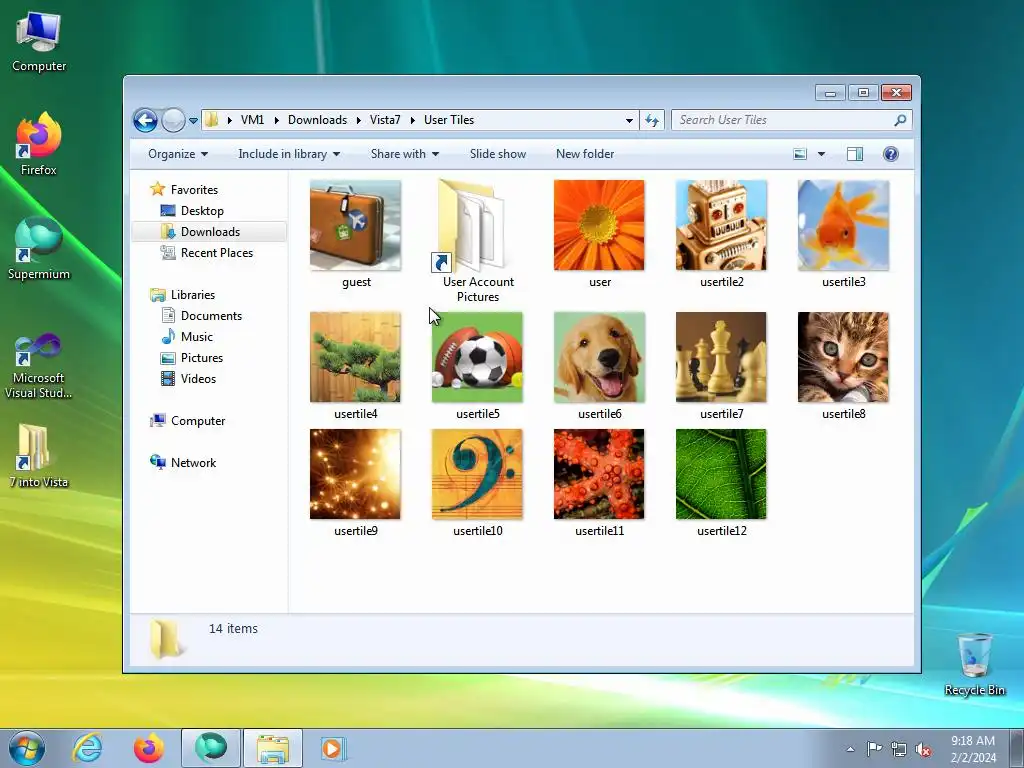Expand the arrow after Vista7 breadcrumb
1024x768 pixels.
(x=413, y=120)
